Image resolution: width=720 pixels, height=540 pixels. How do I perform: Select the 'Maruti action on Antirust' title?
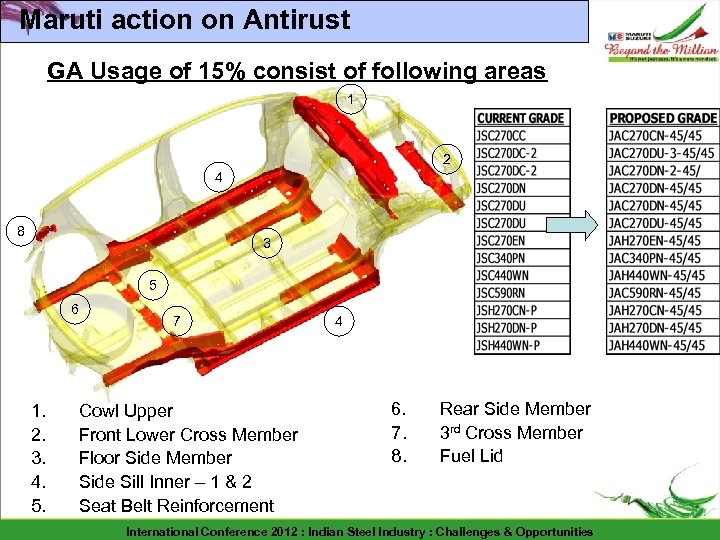185,20
